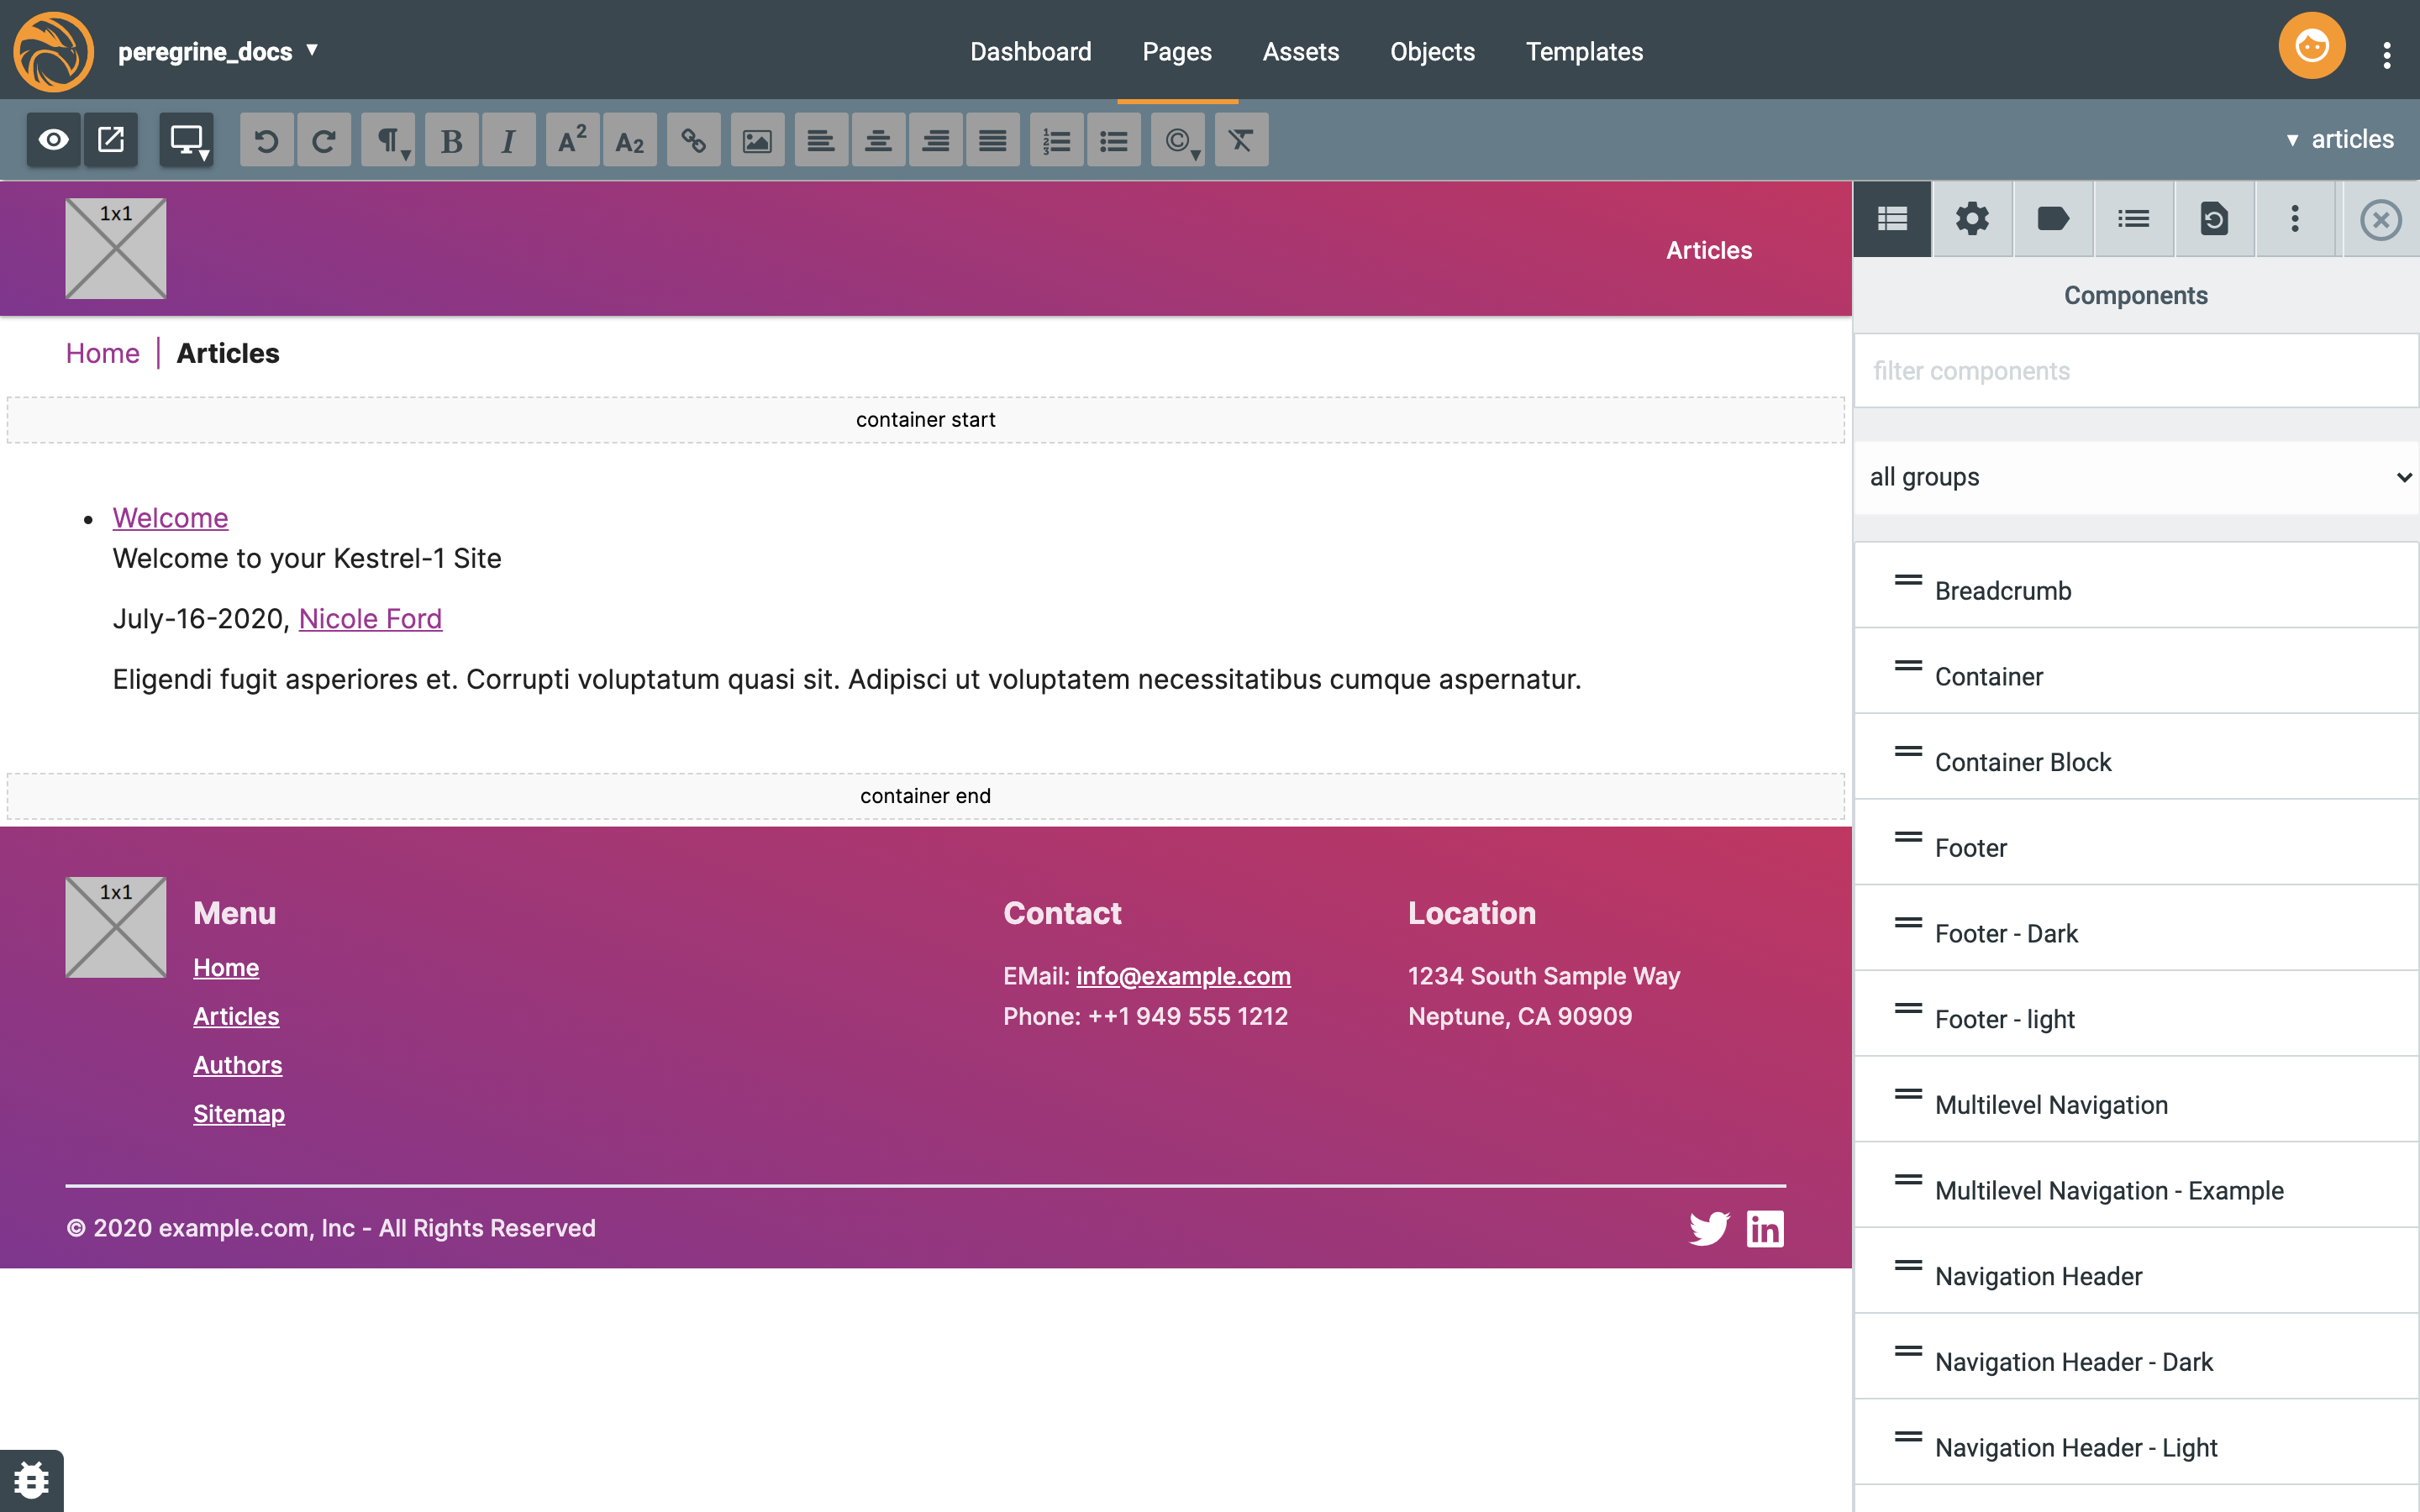
Task: Open the tags label panel icon
Action: [2052, 219]
